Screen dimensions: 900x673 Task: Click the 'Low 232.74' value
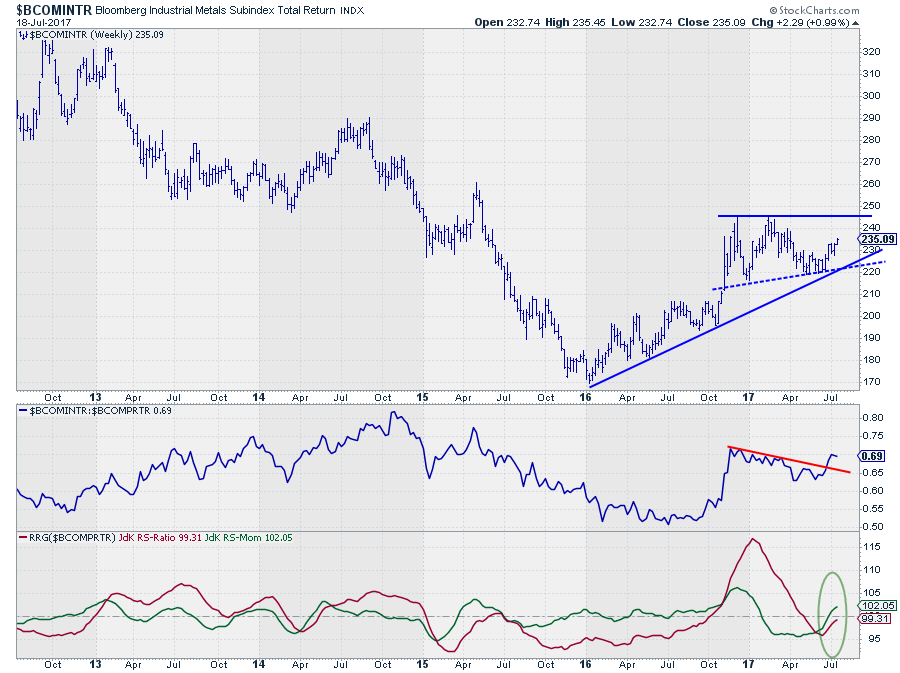pyautogui.click(x=642, y=22)
